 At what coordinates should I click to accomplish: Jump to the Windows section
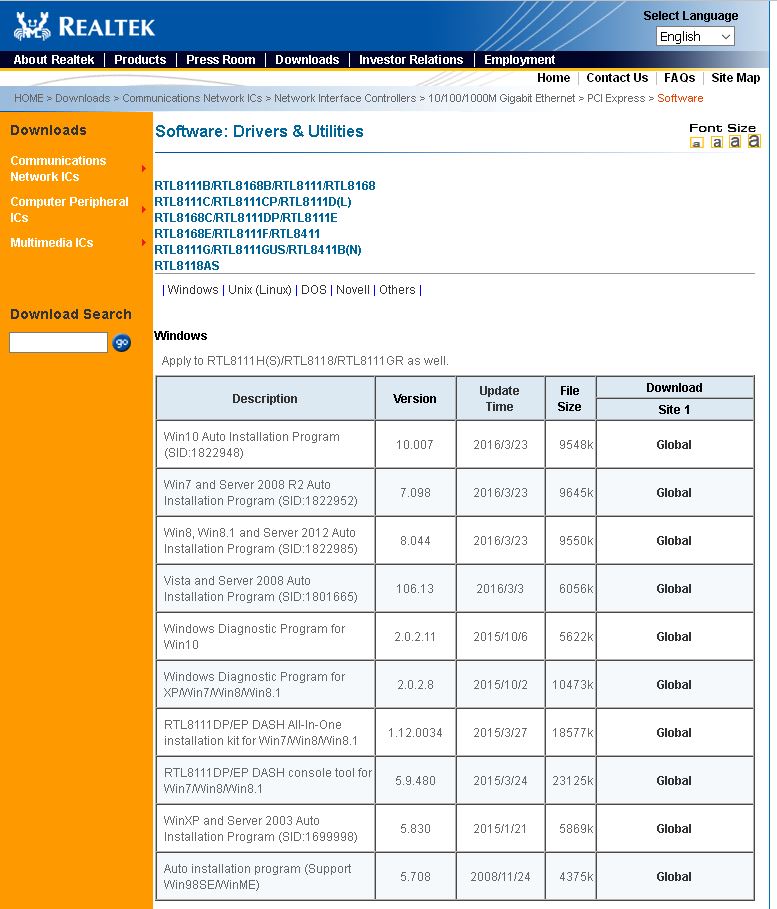point(193,289)
